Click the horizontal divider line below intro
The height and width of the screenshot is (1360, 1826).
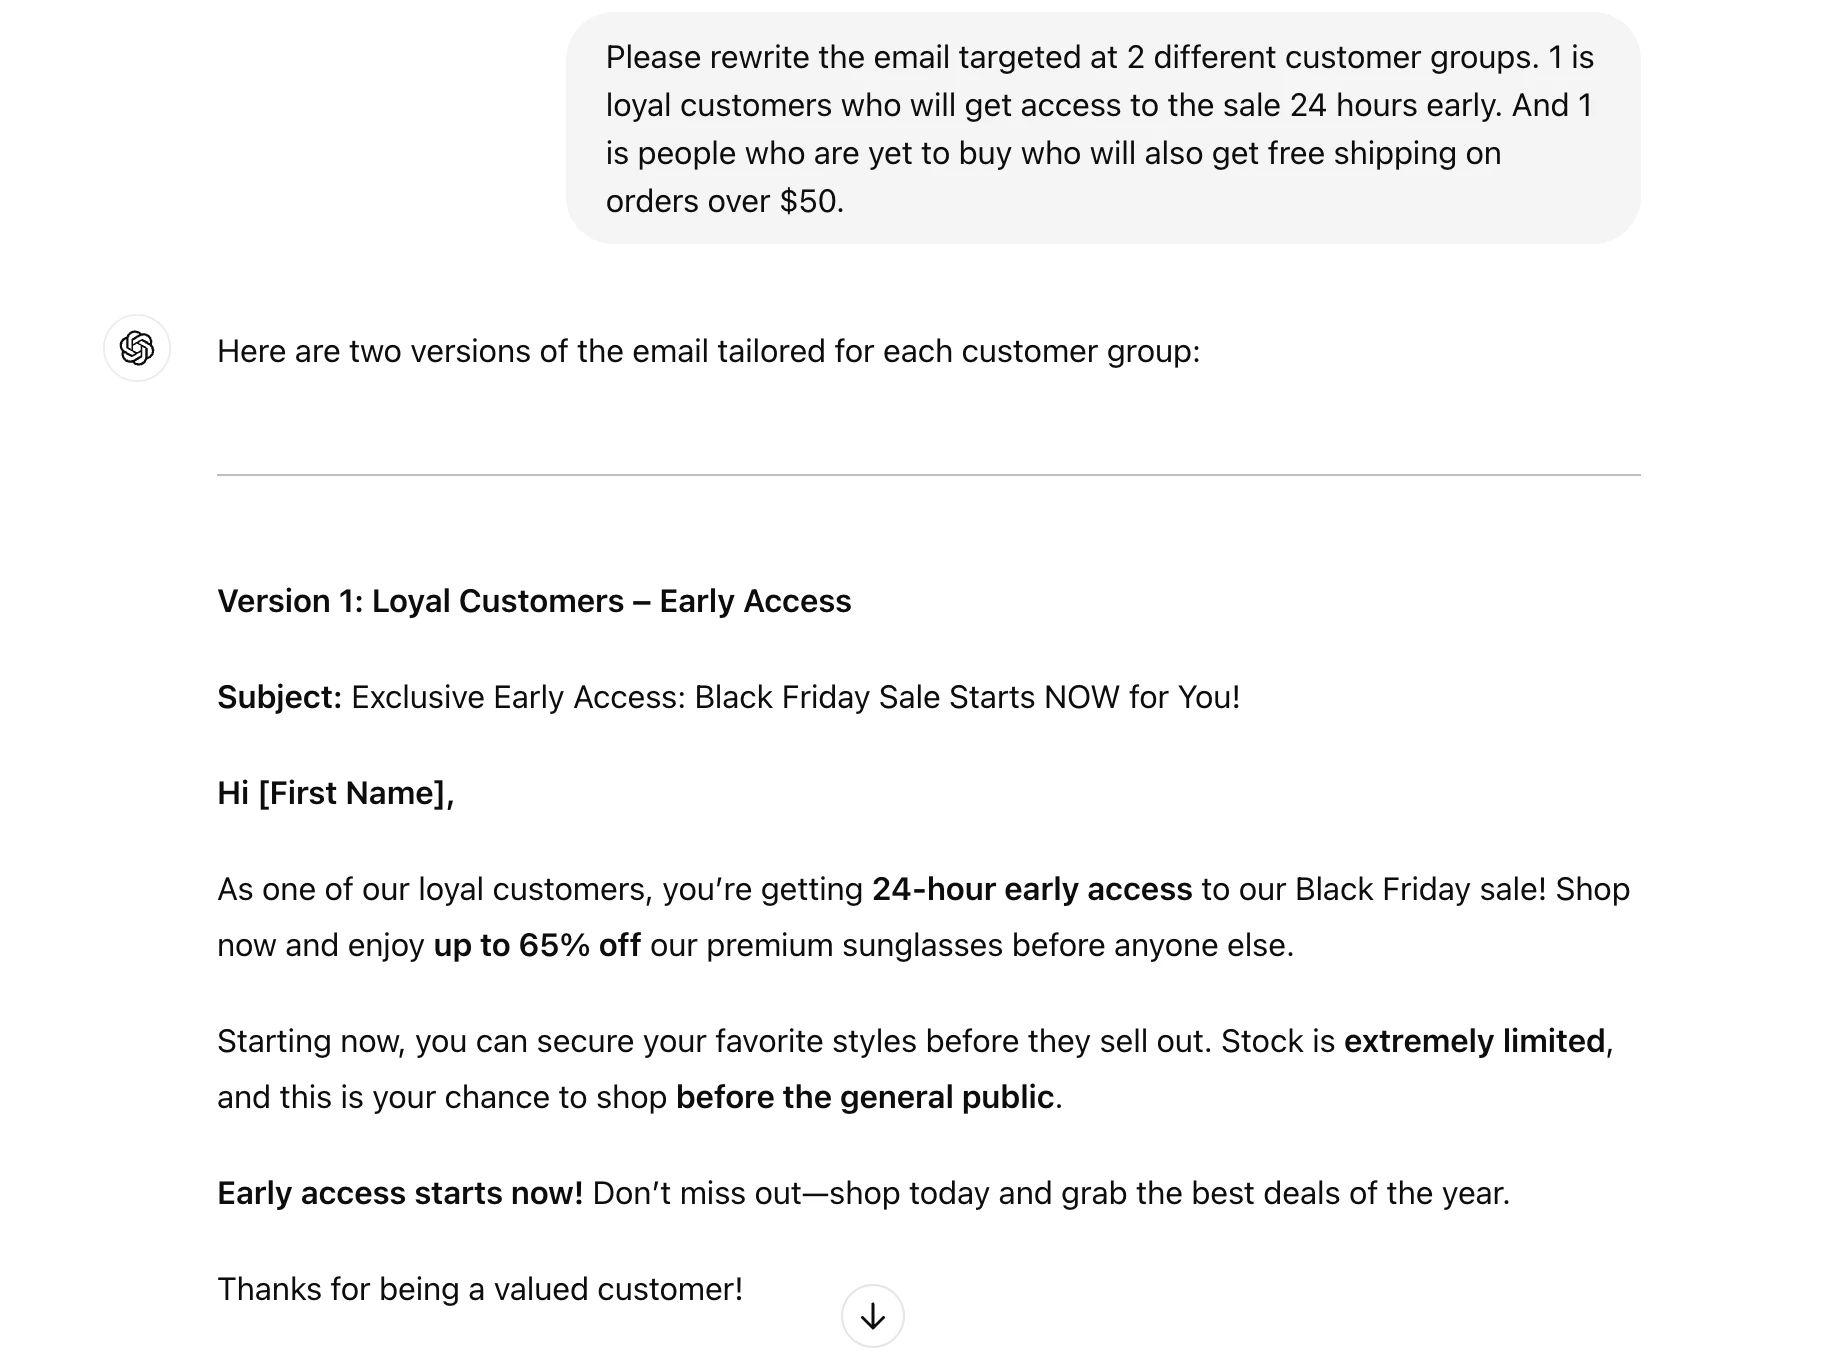928,475
